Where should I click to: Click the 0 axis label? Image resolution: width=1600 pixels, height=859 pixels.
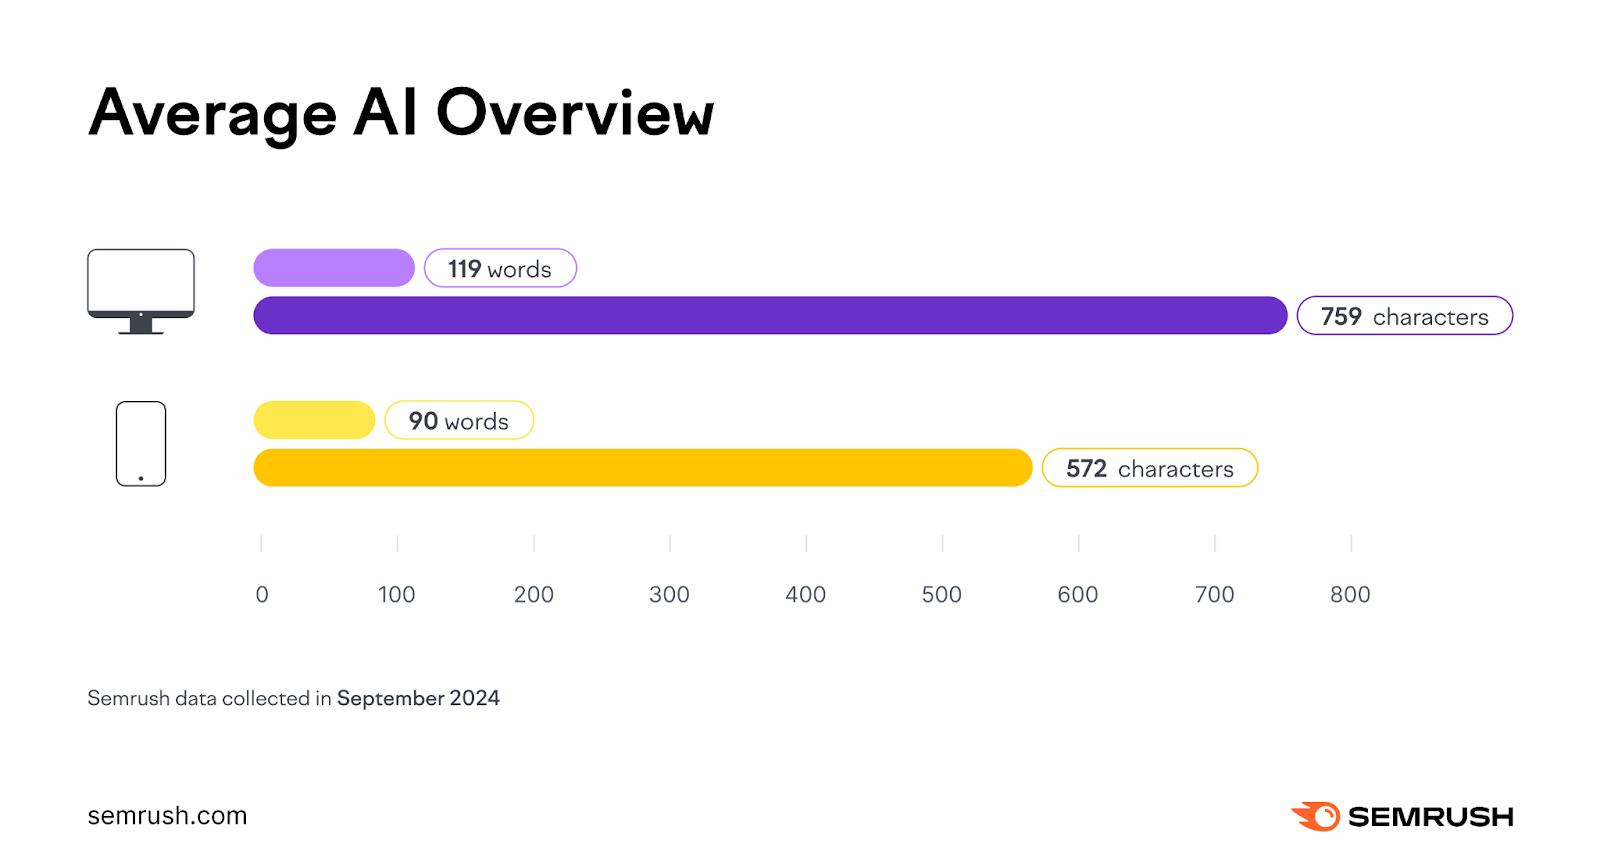pos(262,595)
